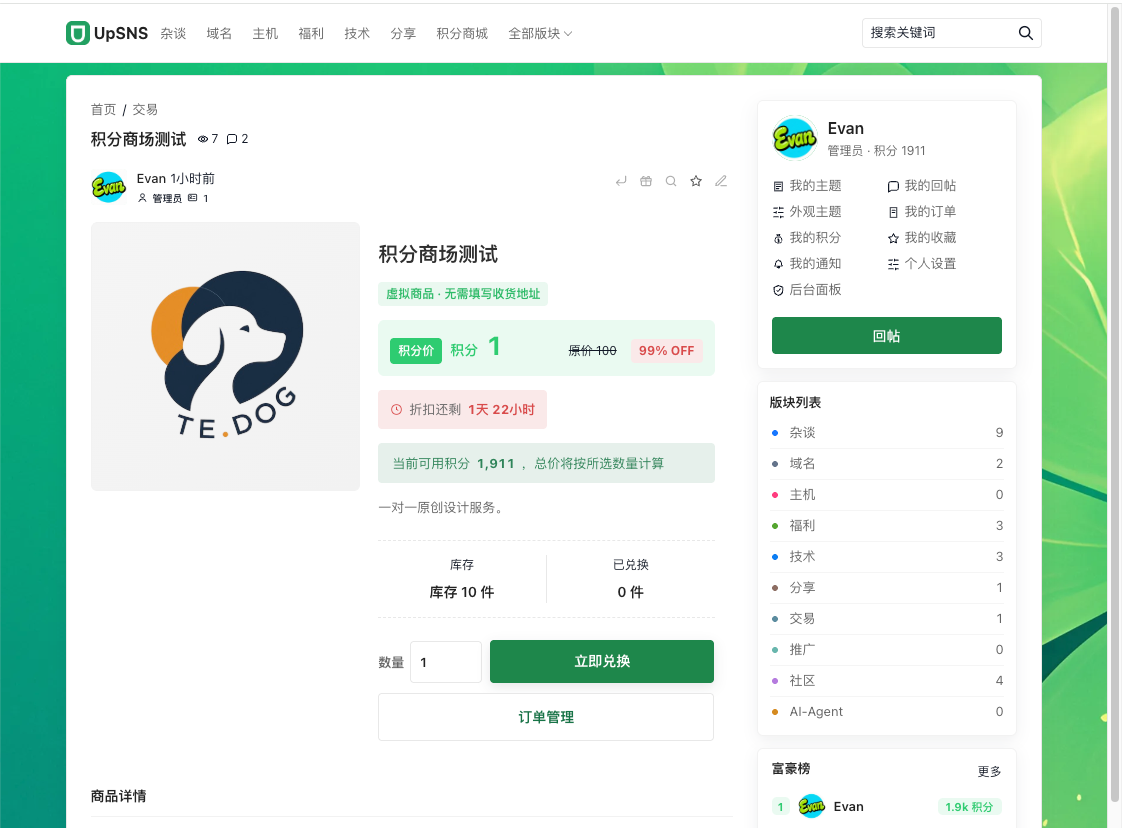The height and width of the screenshot is (828, 1122).
Task: Expand the 全部版块 dropdown
Action: coord(540,34)
